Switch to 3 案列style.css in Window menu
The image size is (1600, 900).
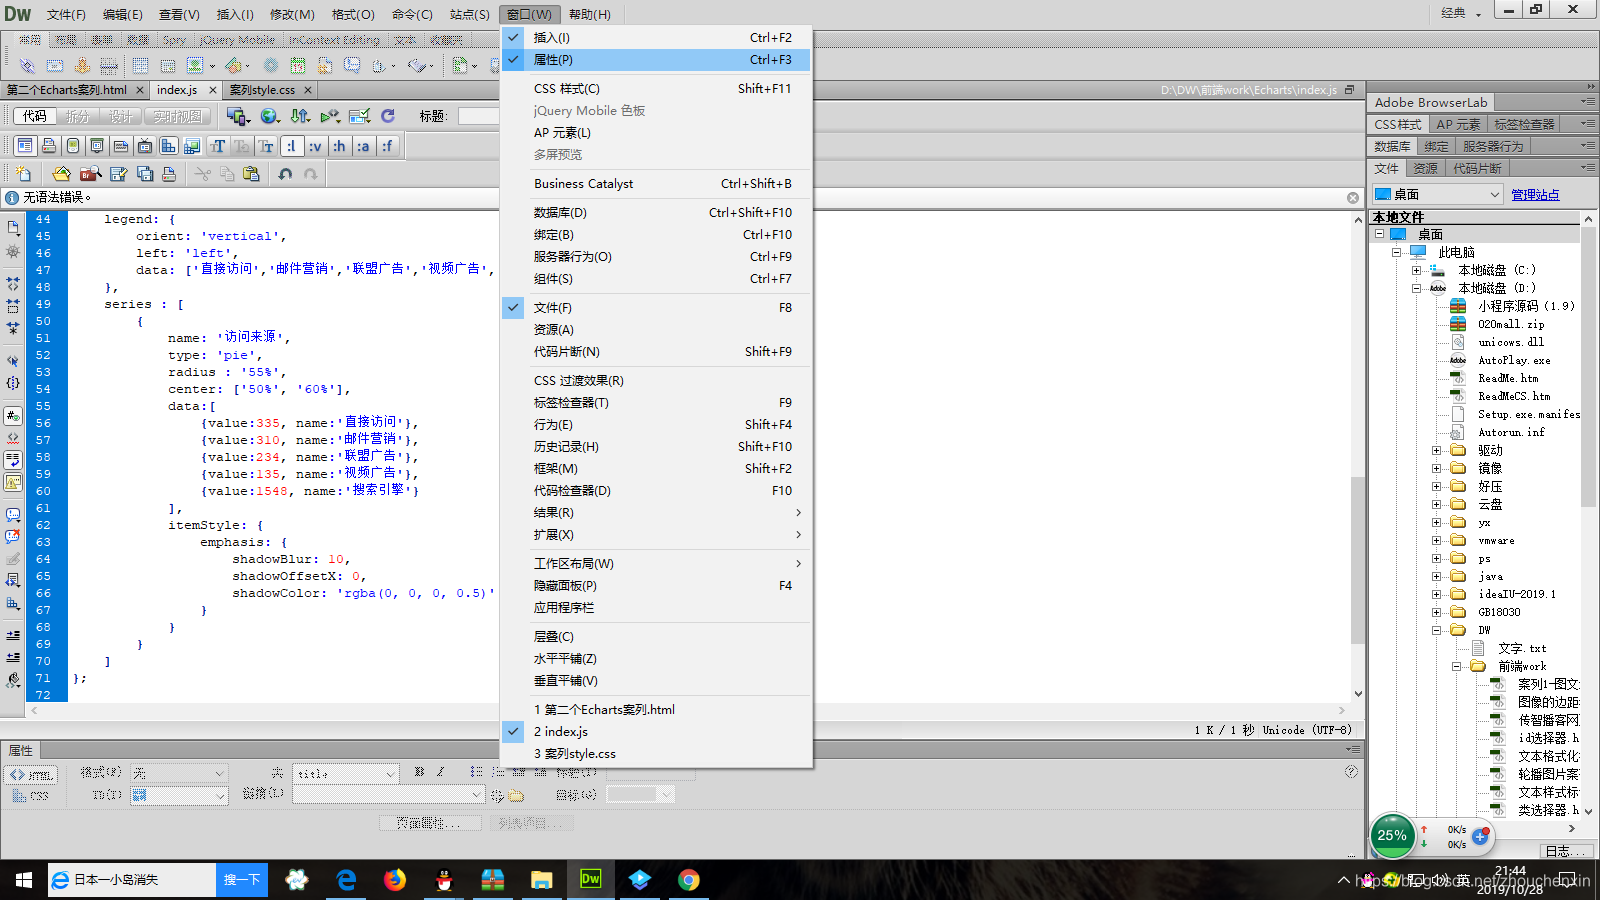(655, 754)
